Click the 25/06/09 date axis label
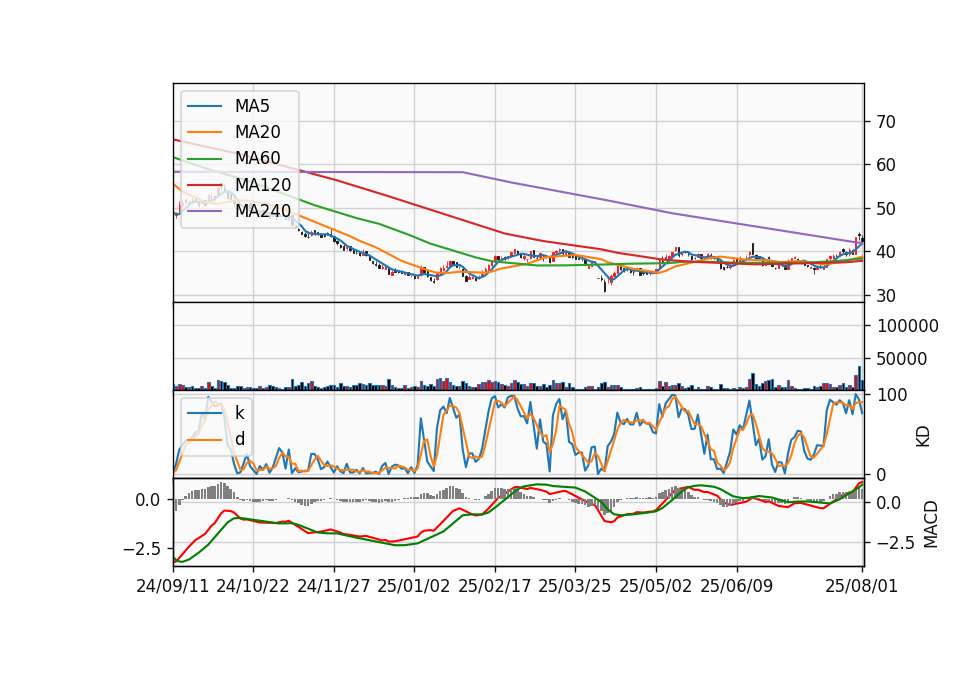The image size is (960, 690). (x=737, y=586)
